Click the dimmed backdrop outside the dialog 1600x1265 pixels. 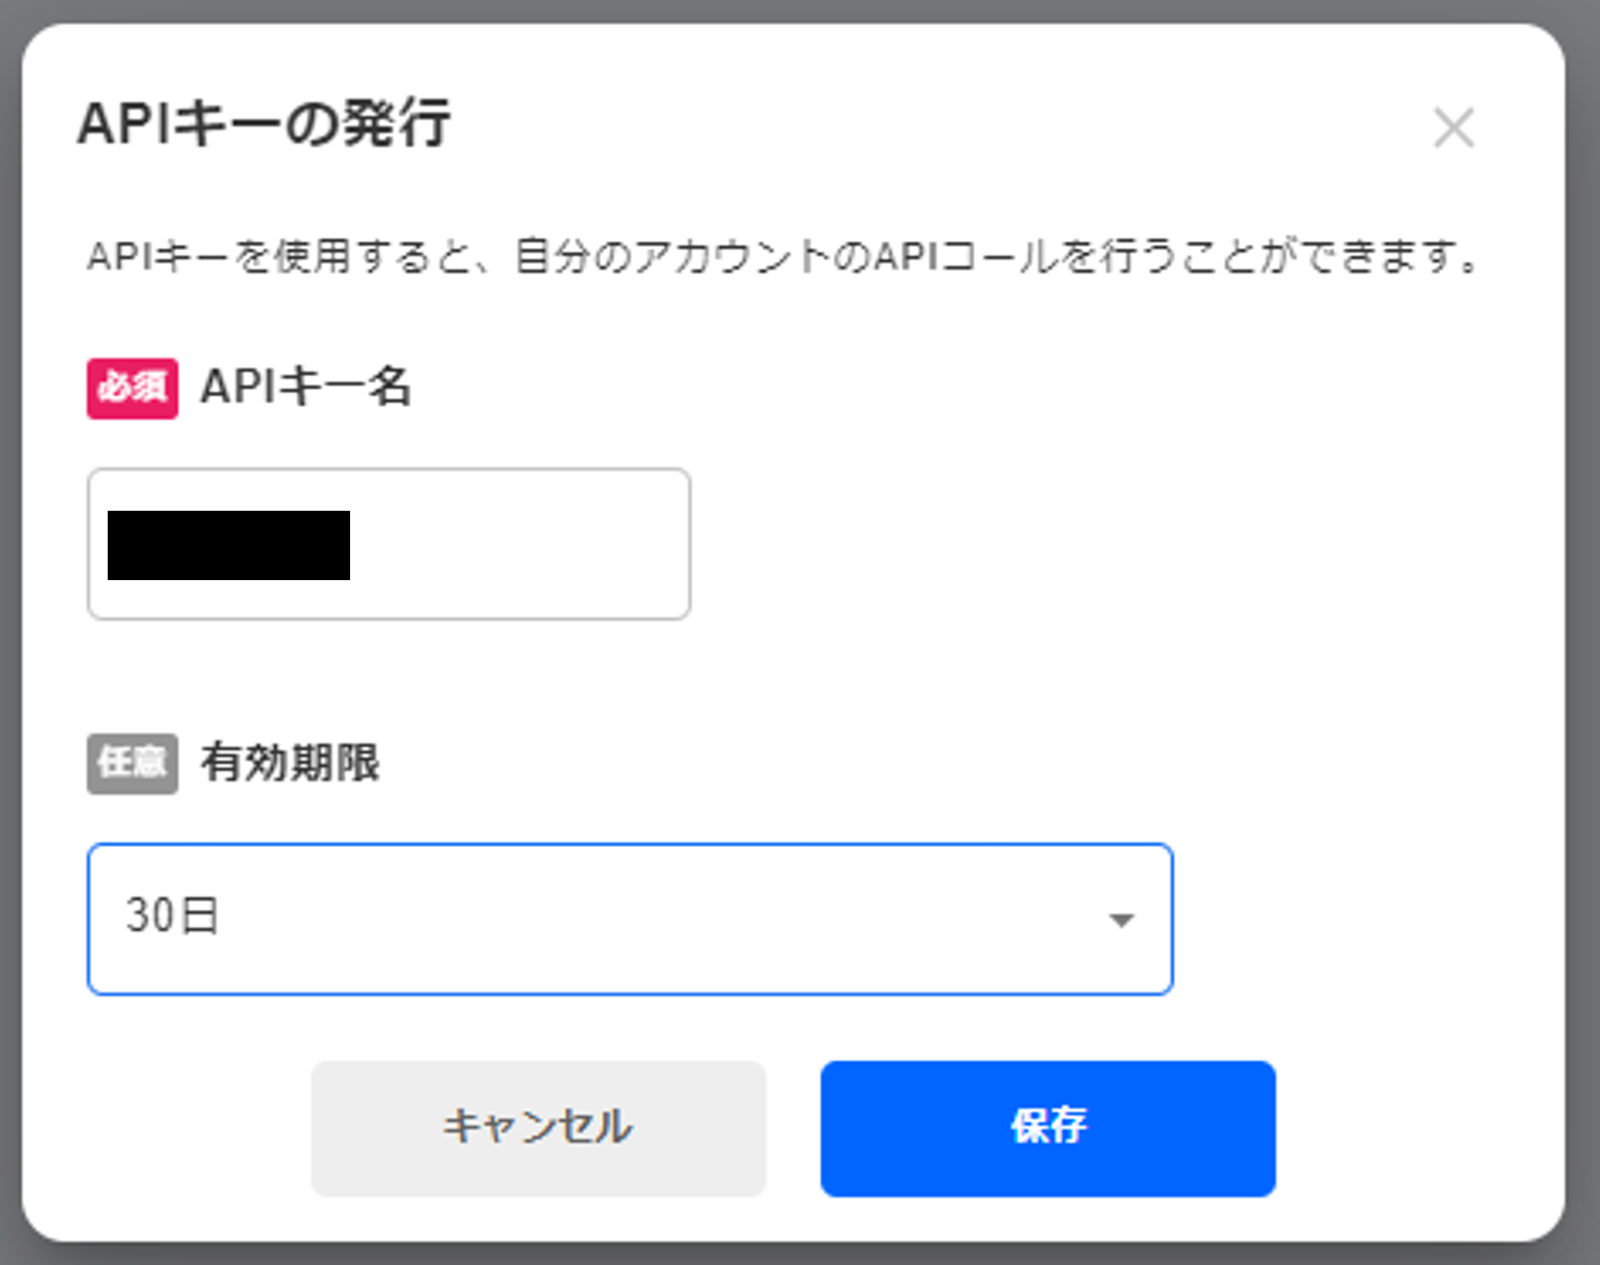pos(1584,640)
